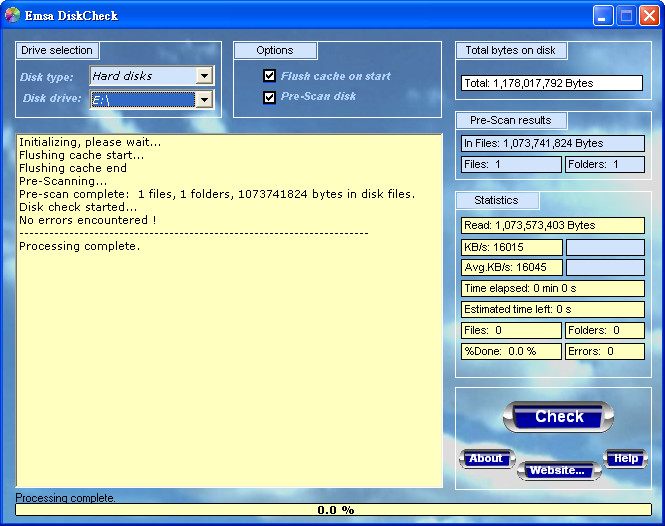The width and height of the screenshot is (665, 526).
Task: Toggle the Flush cache on start checkbox
Action: [269, 76]
